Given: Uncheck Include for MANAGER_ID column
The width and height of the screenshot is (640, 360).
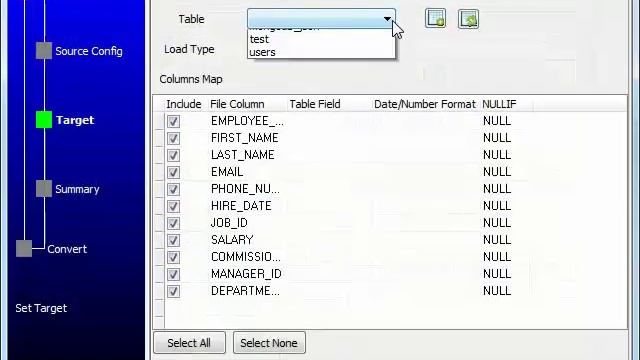Looking at the screenshot, I should (173, 274).
